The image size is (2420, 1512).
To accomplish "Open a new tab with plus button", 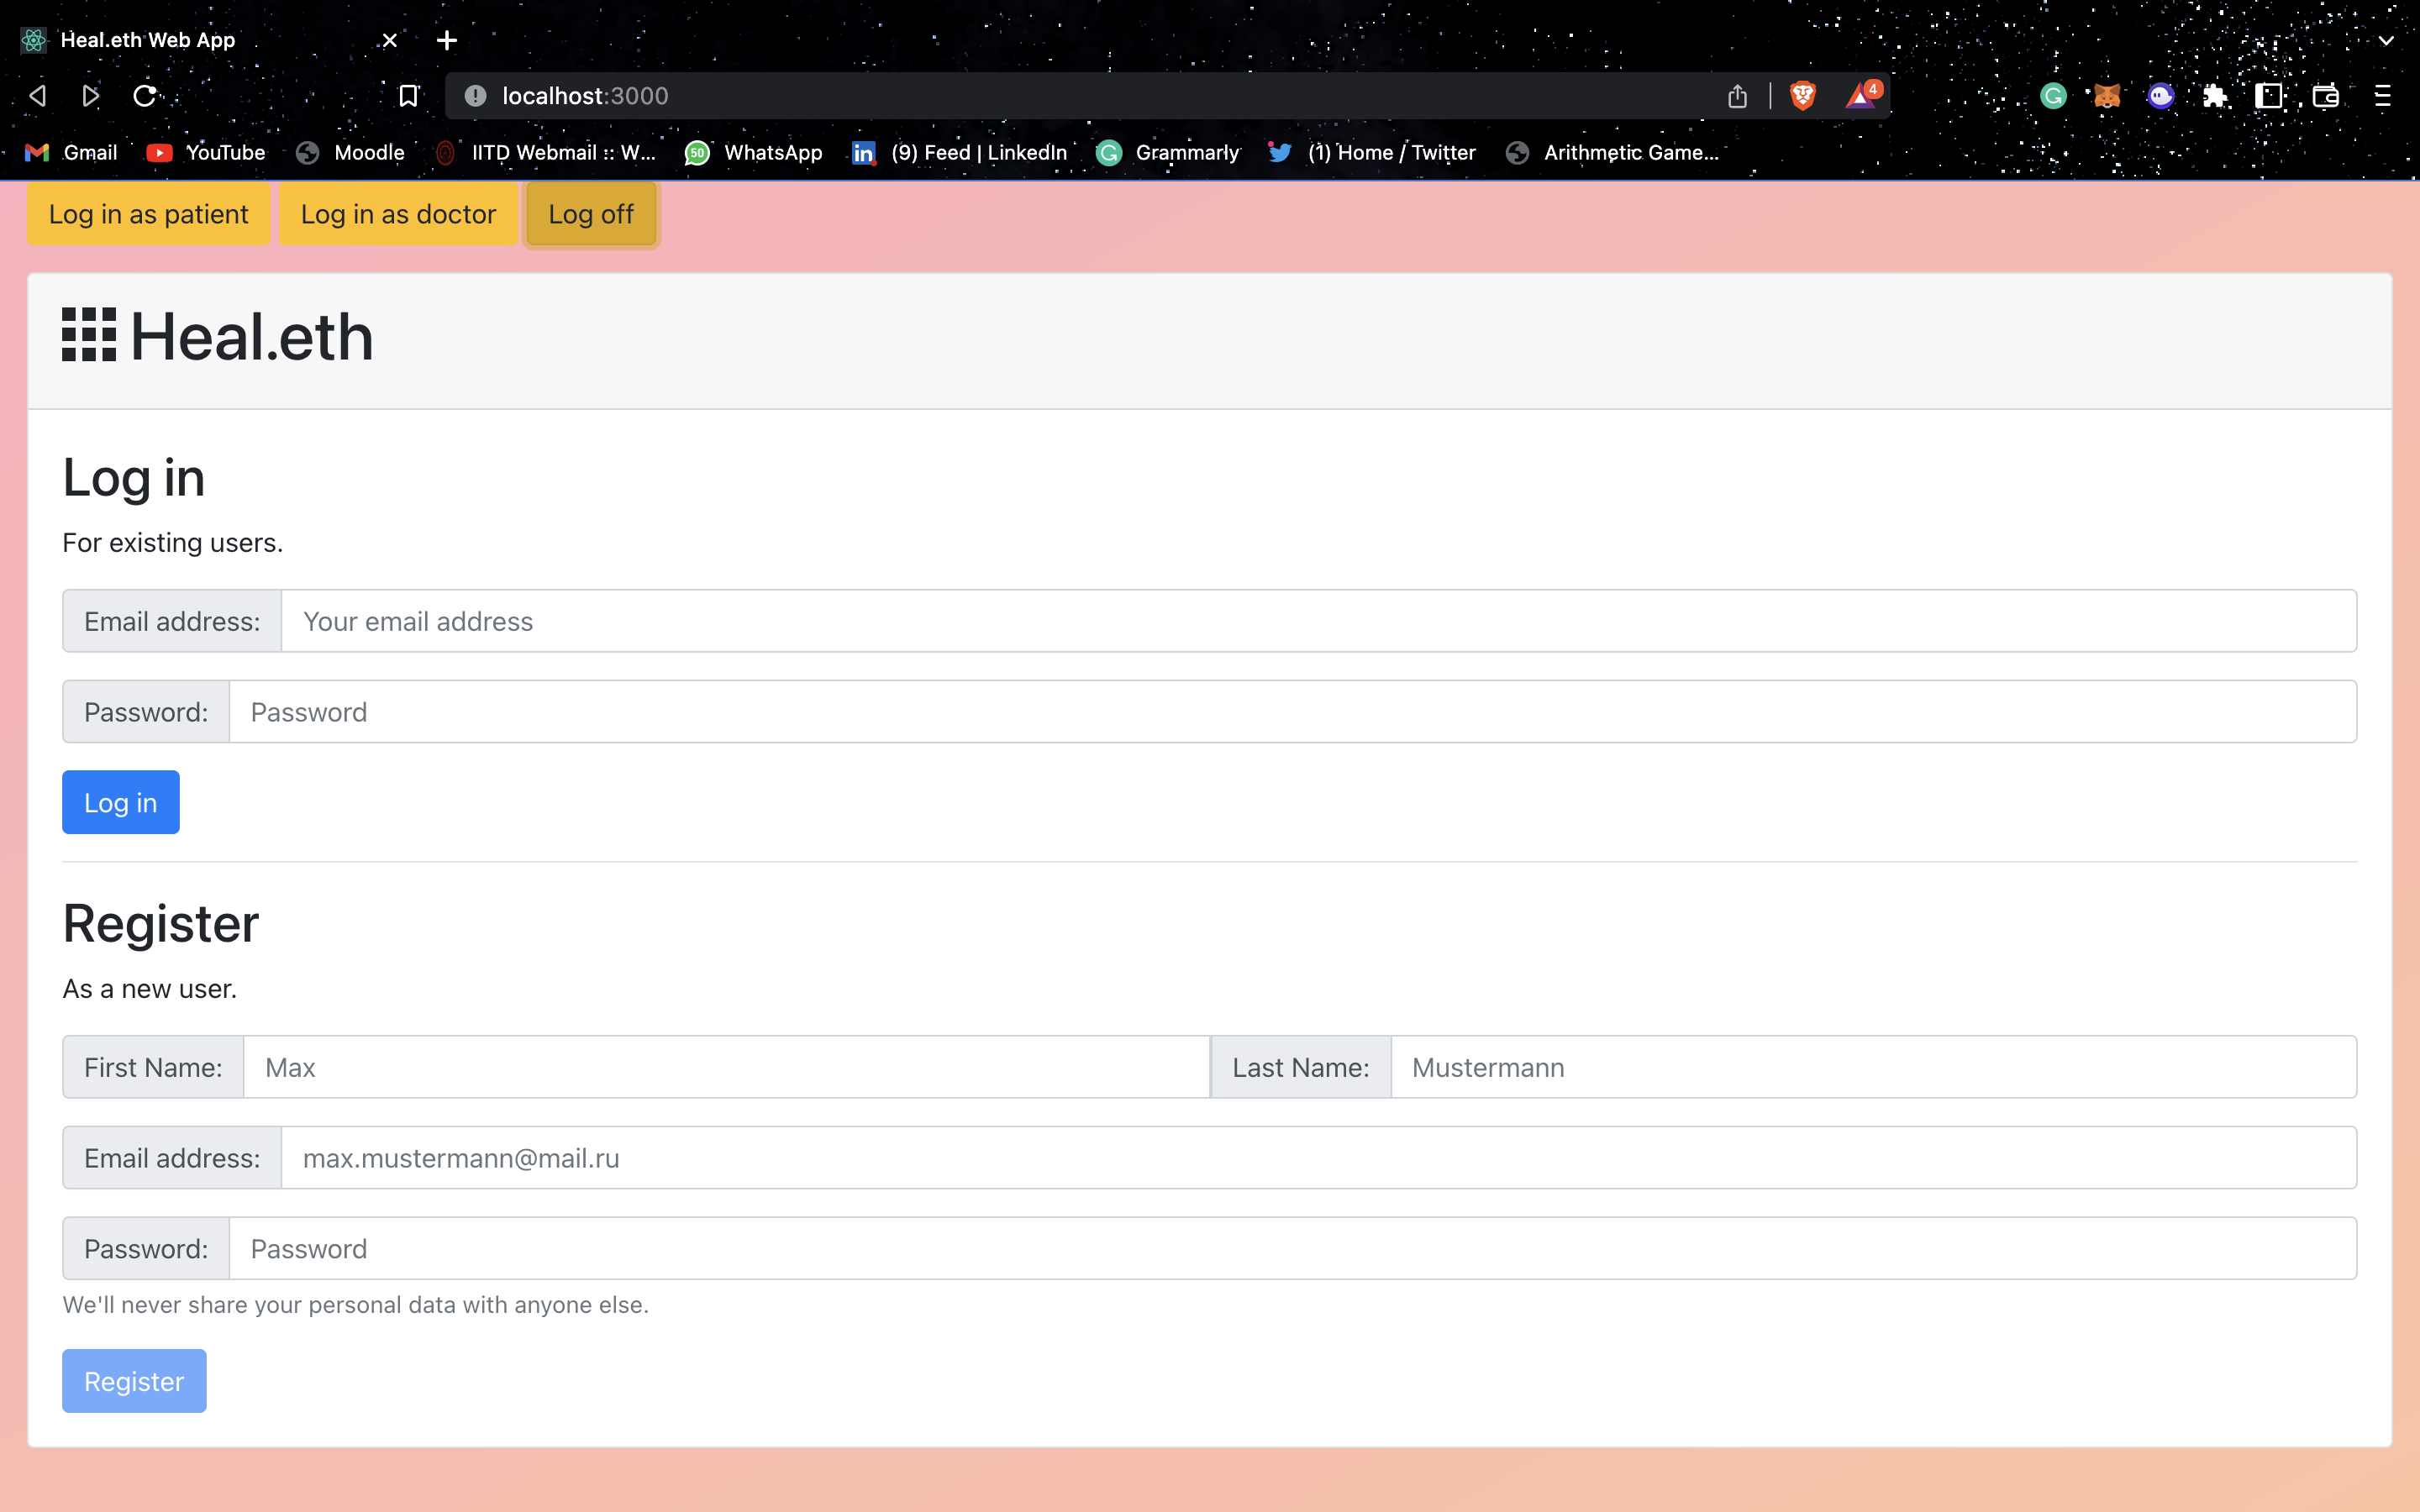I will [x=447, y=40].
